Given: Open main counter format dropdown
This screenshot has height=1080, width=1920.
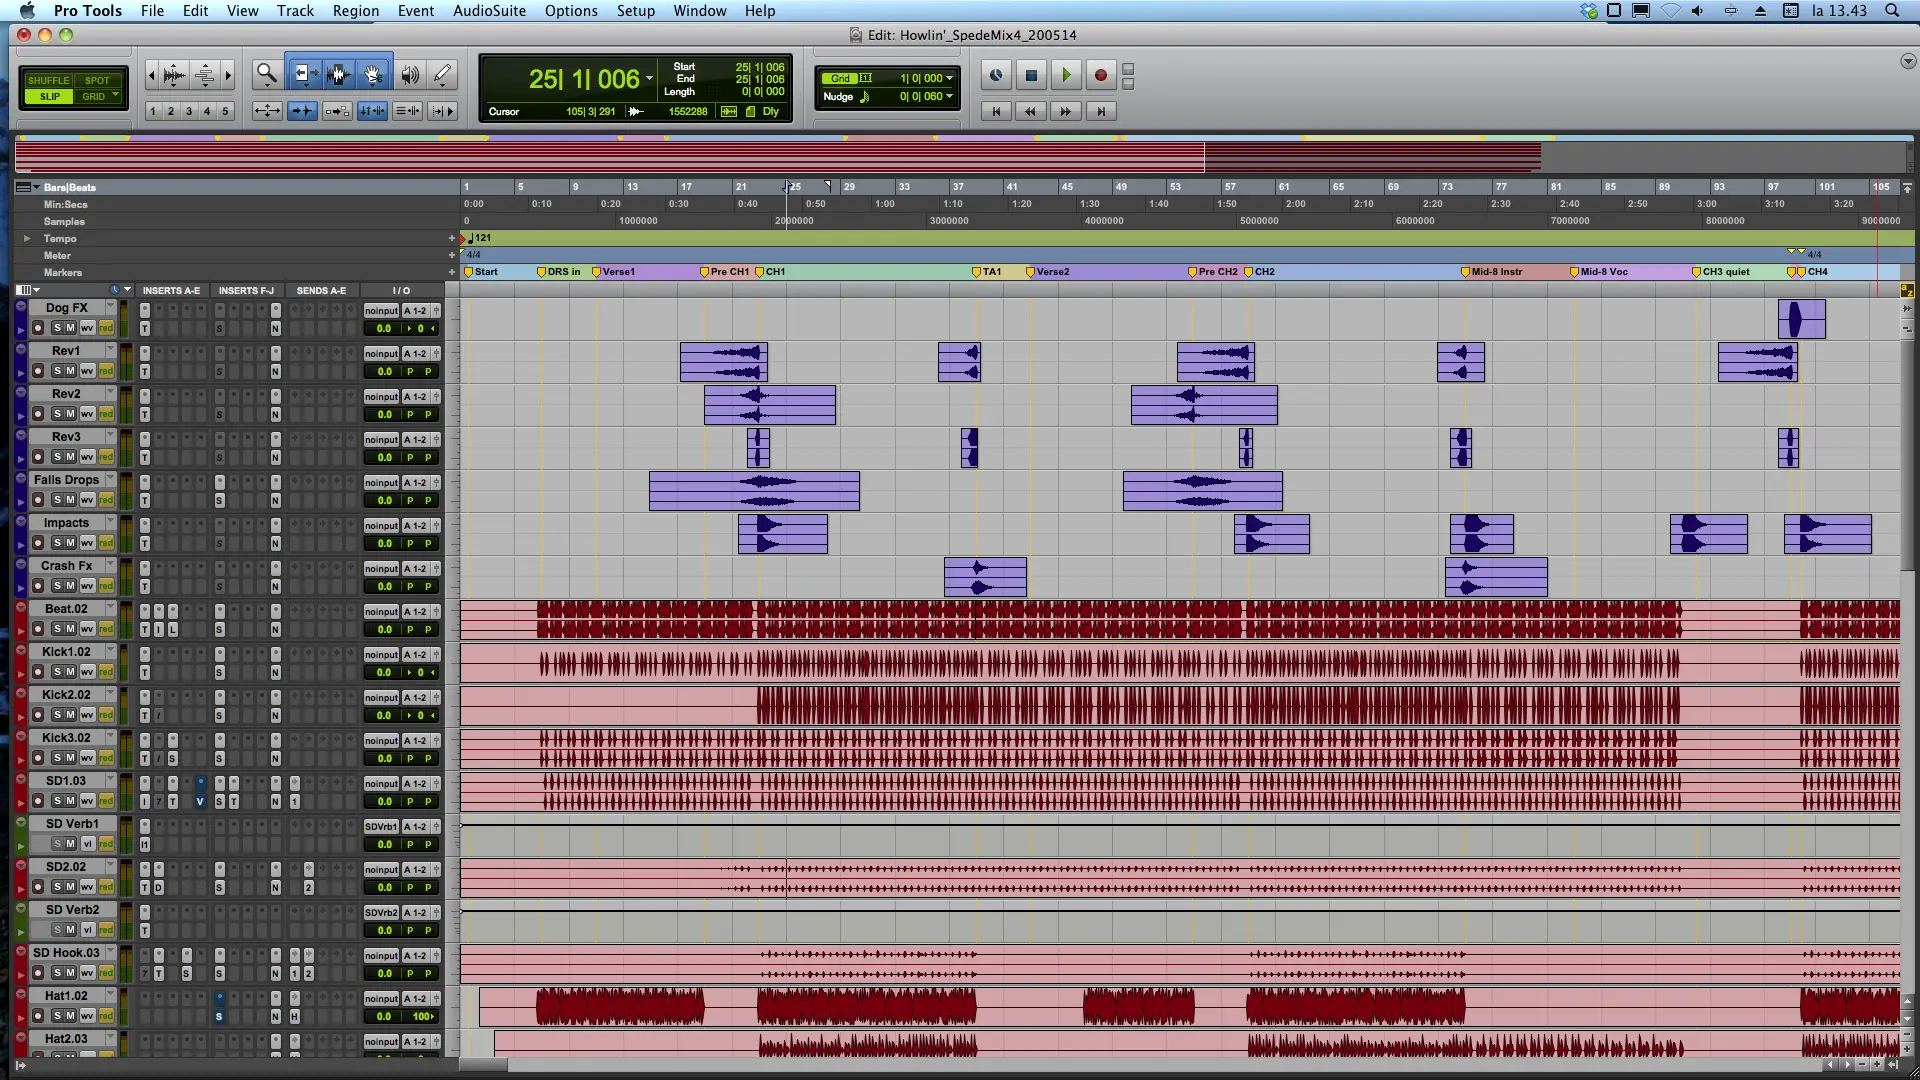Looking at the screenshot, I should (649, 79).
